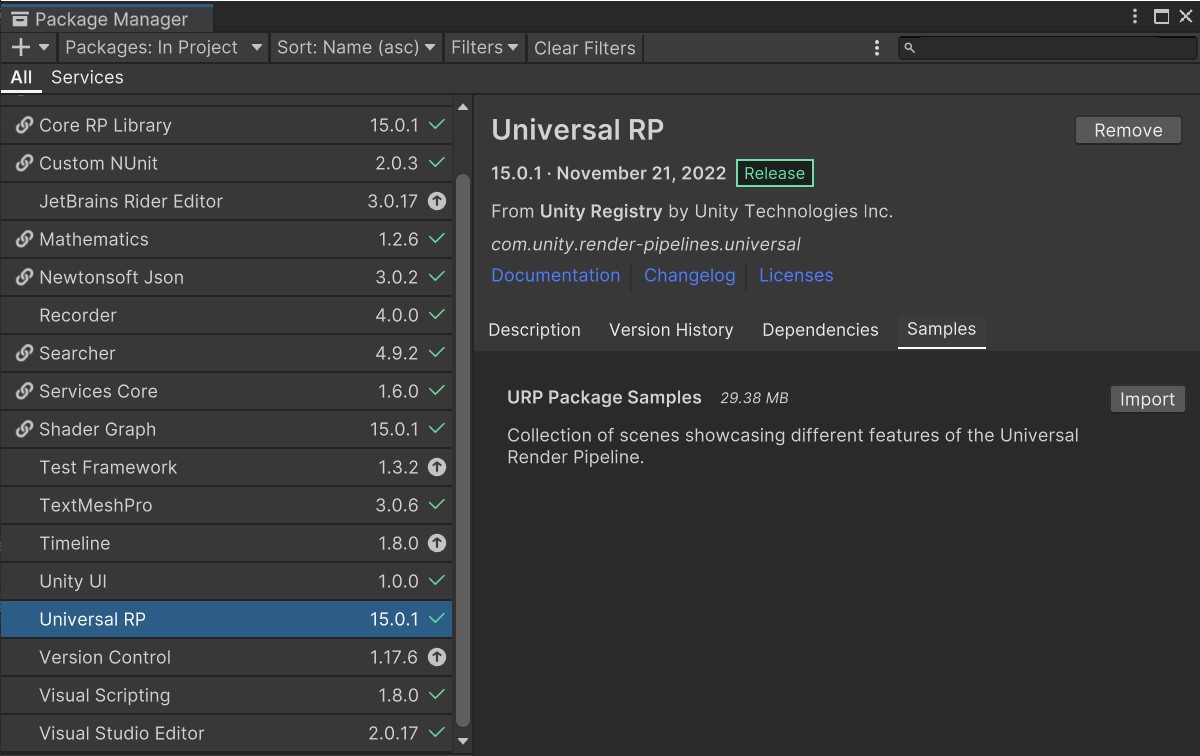Click the magnifier icon in the search field

(908, 47)
